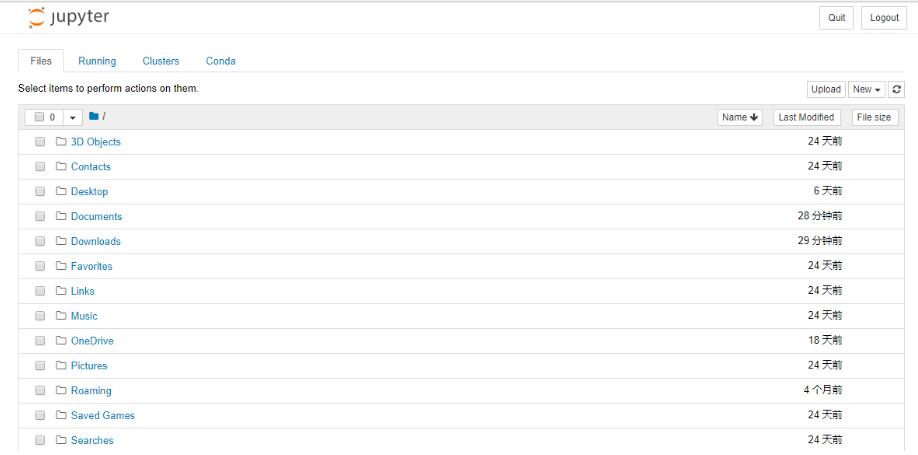The width and height of the screenshot is (918, 455).
Task: Click the folder icon beside Downloads
Action: (x=61, y=241)
